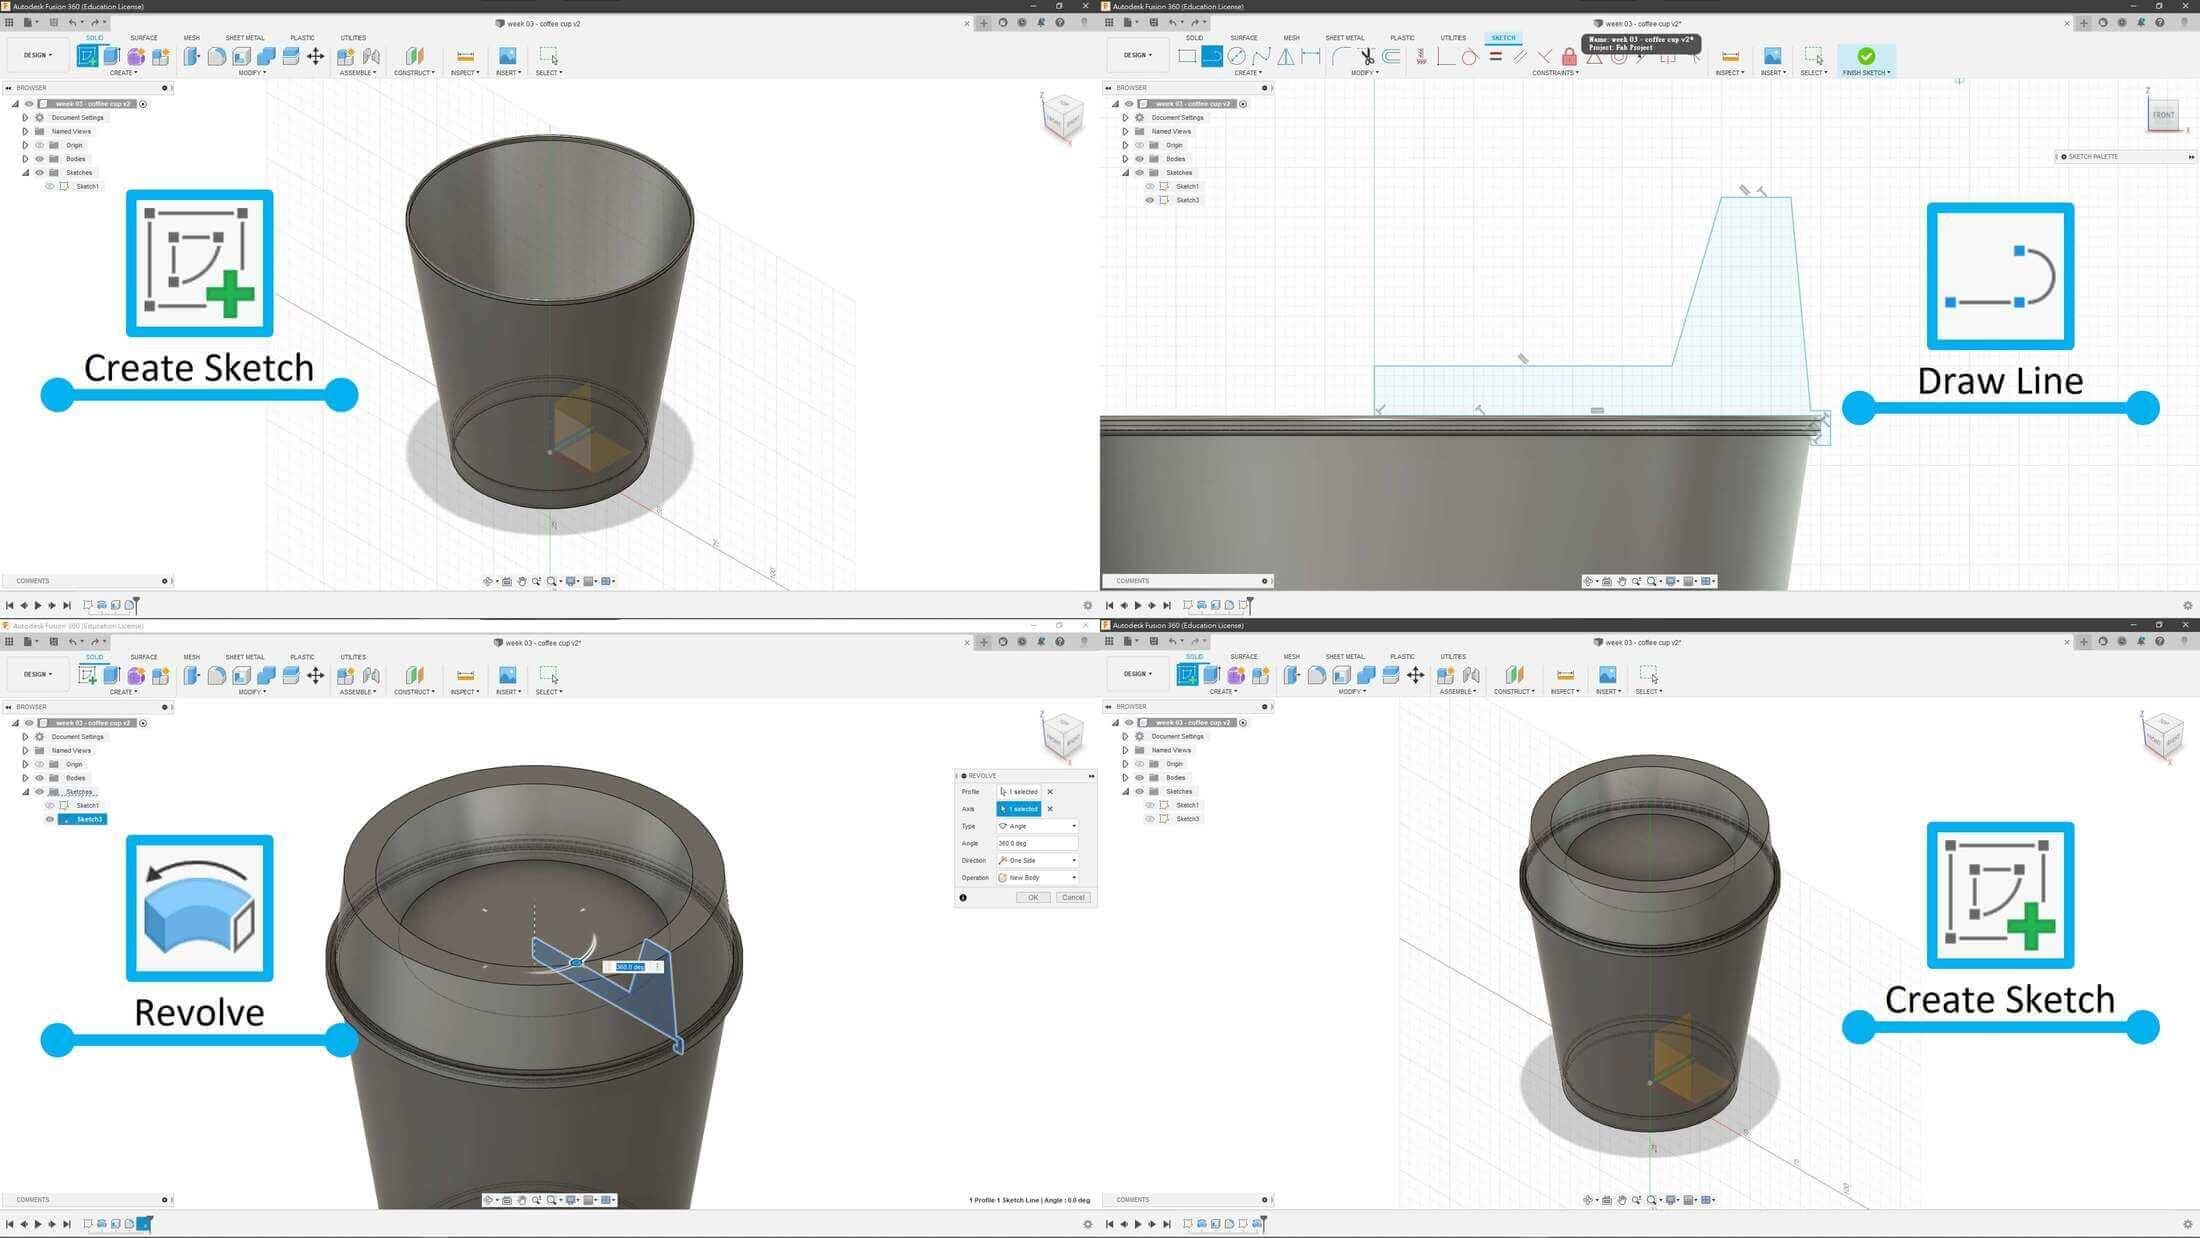Open CONSTRAINTS dropdown in top-right window

pyautogui.click(x=1555, y=73)
